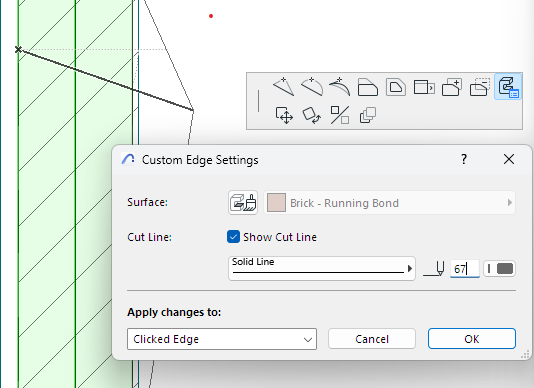Select Subtract from Polygon tool
Image resolution: width=534 pixels, height=388 pixels.
480,87
